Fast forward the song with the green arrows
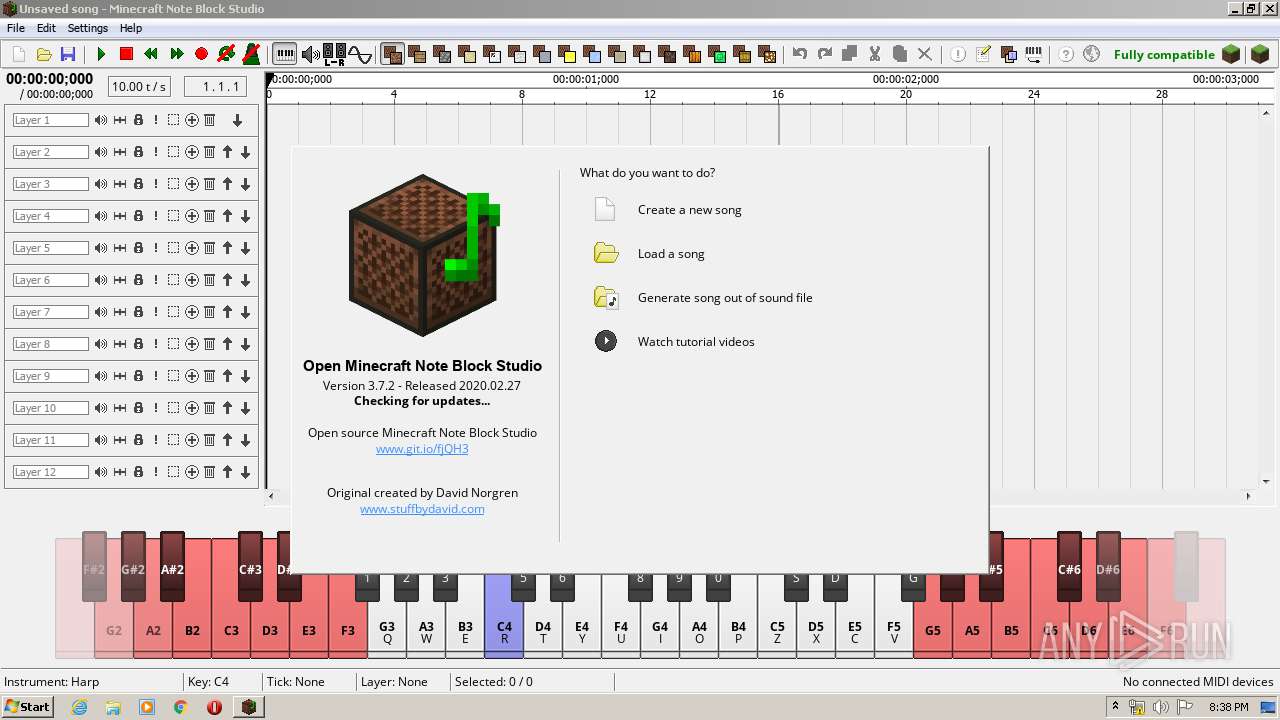 coord(177,54)
